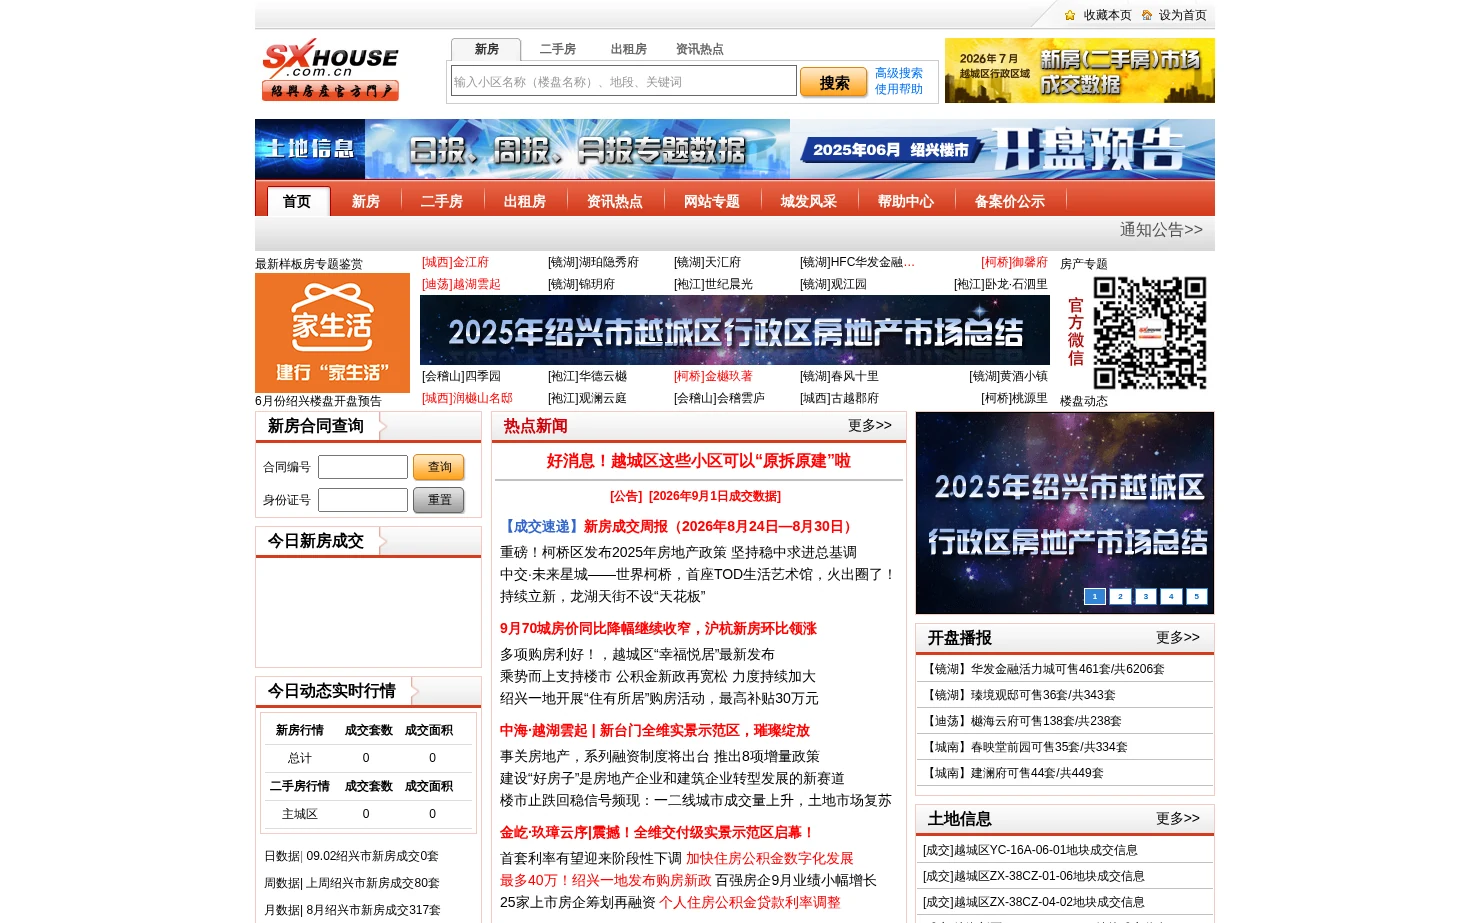The image size is (1470, 923).
Task: Open 樾海云府 opening report entry
Action: click(1021, 721)
